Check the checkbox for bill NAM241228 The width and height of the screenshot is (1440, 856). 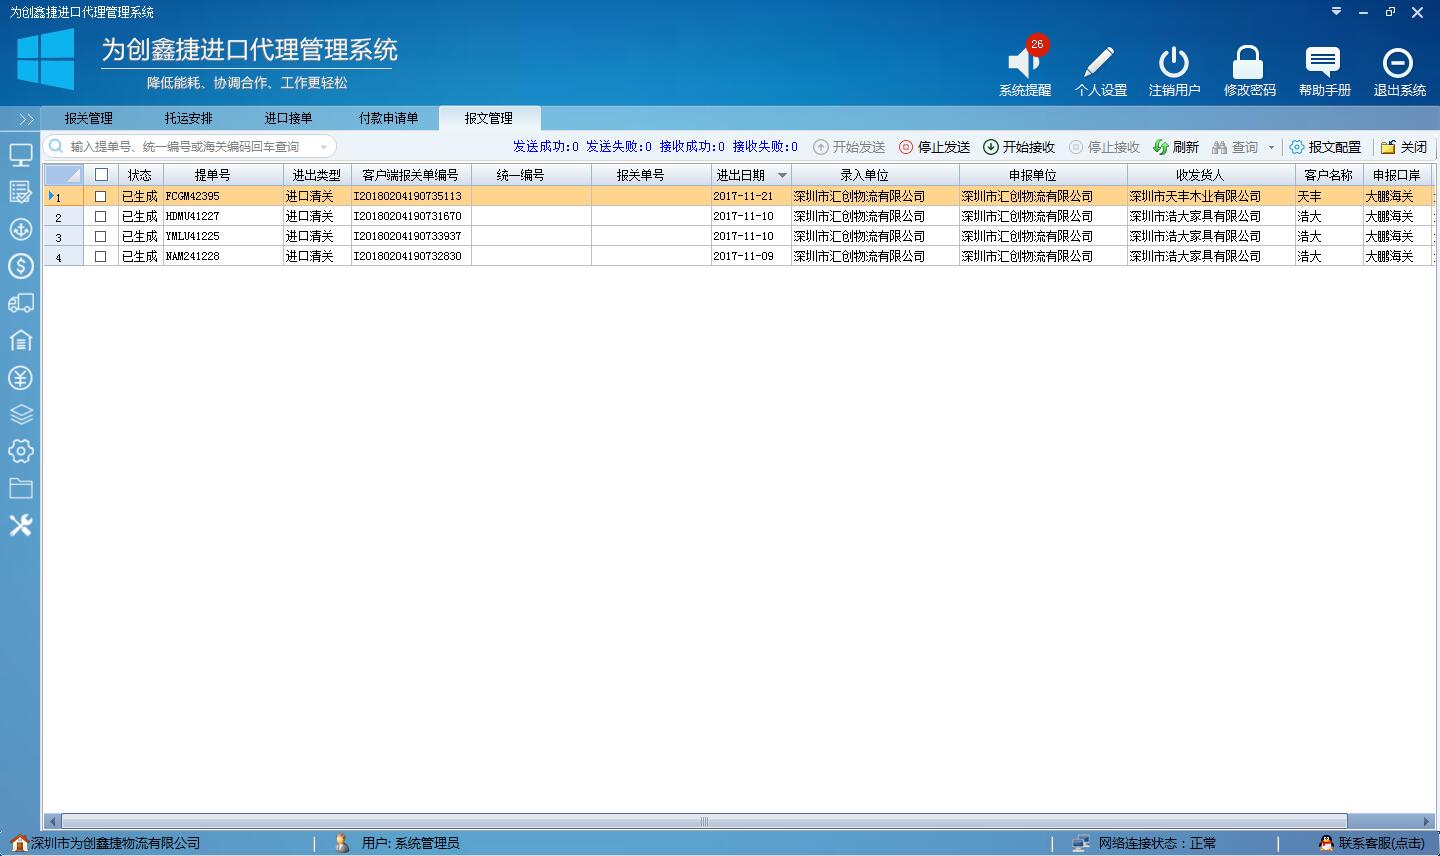[100, 256]
